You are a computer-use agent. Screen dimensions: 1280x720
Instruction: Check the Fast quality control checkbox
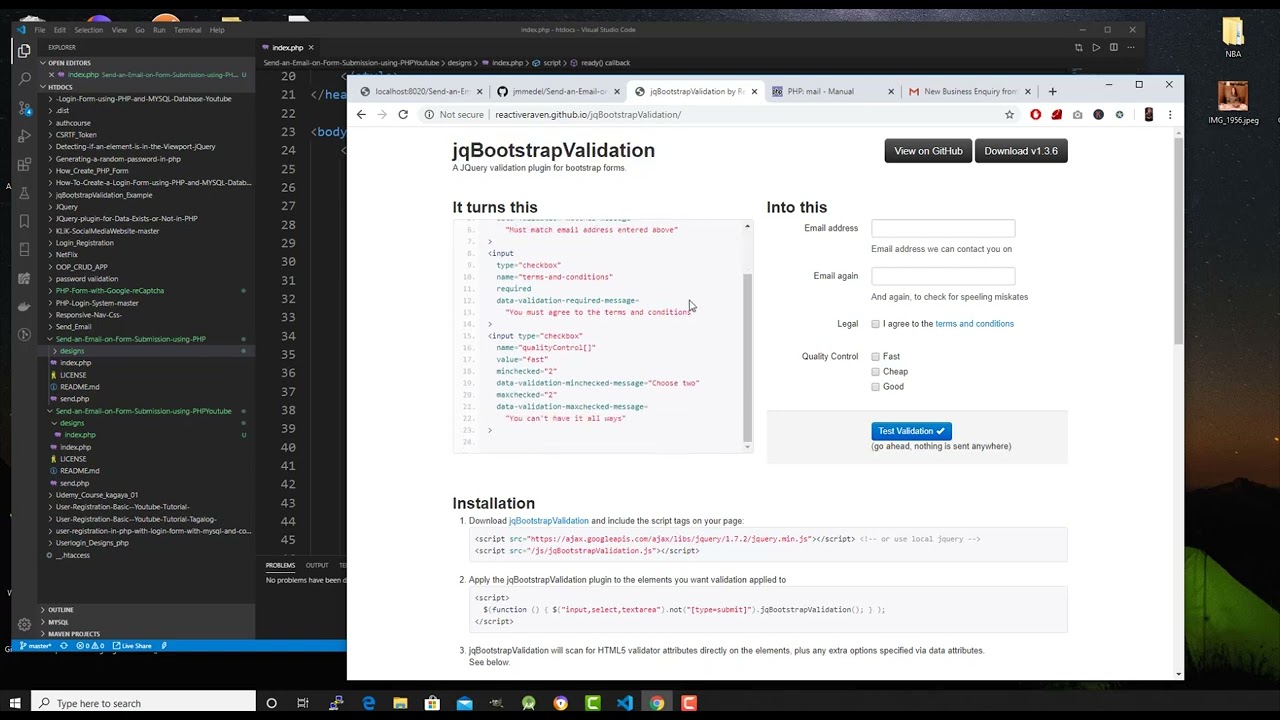[875, 357]
